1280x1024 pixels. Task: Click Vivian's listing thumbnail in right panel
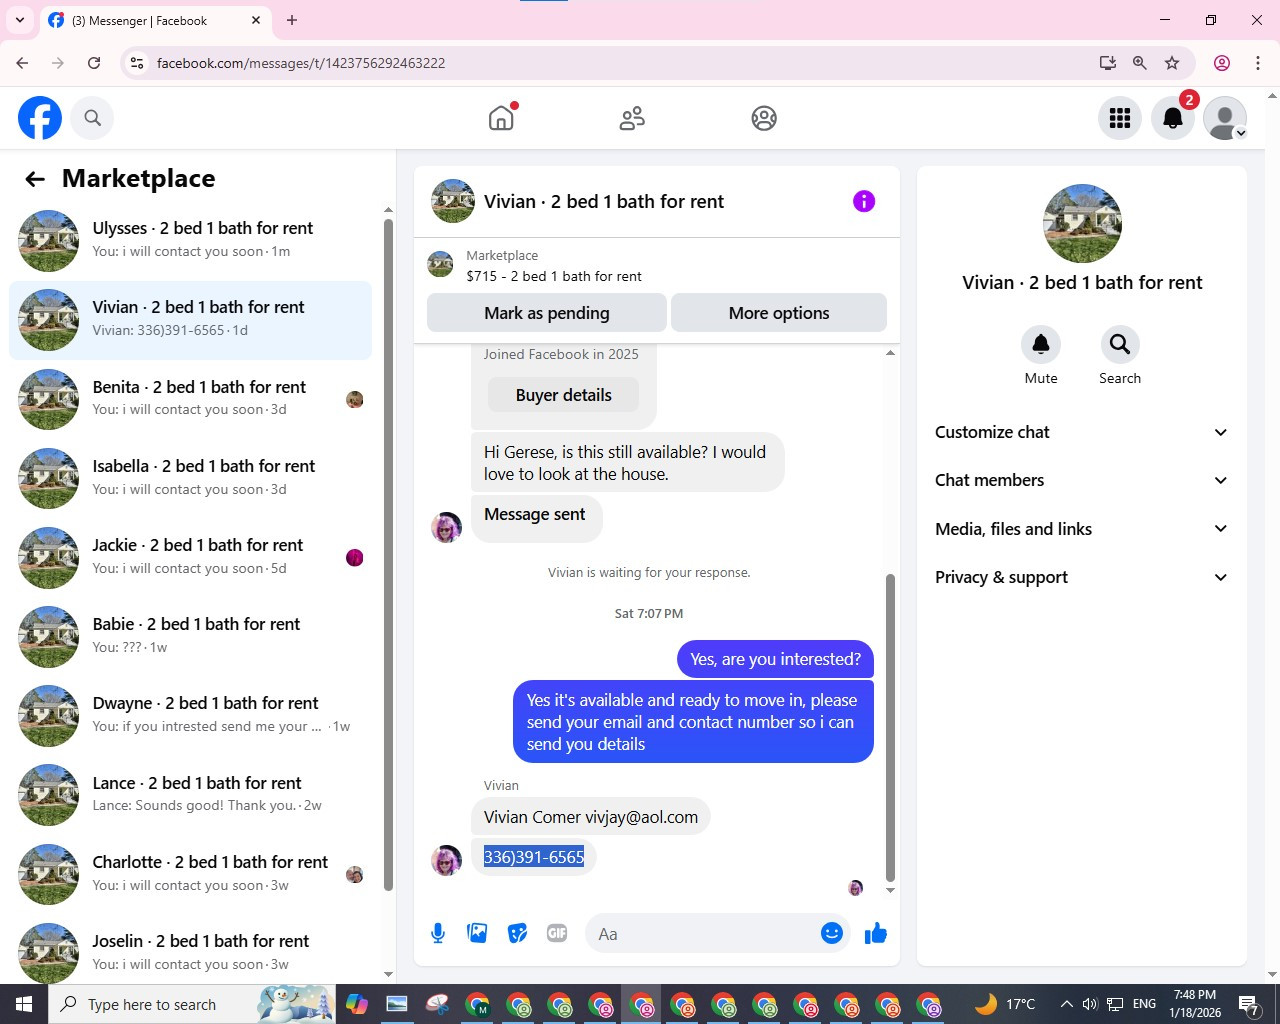[x=1082, y=223]
